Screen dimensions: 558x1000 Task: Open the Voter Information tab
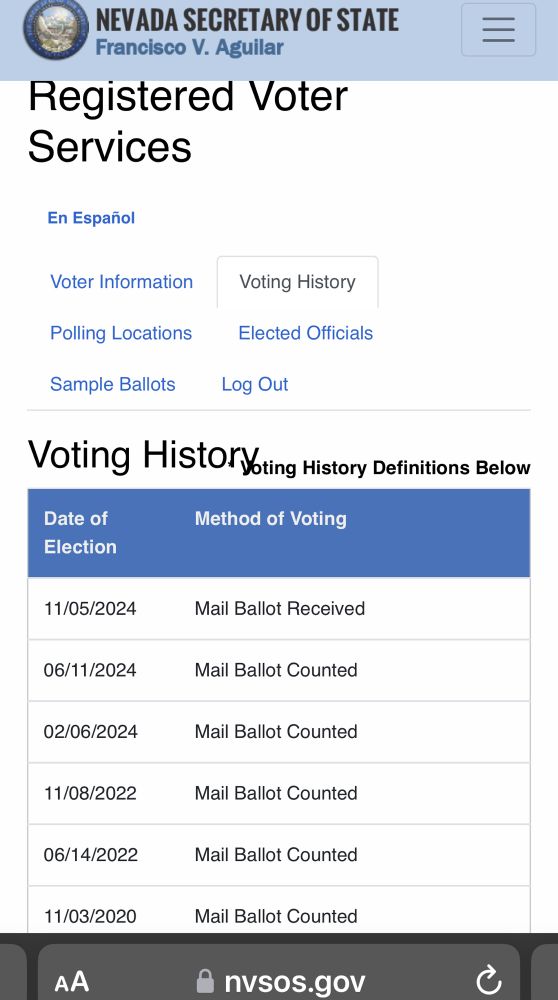click(x=121, y=282)
